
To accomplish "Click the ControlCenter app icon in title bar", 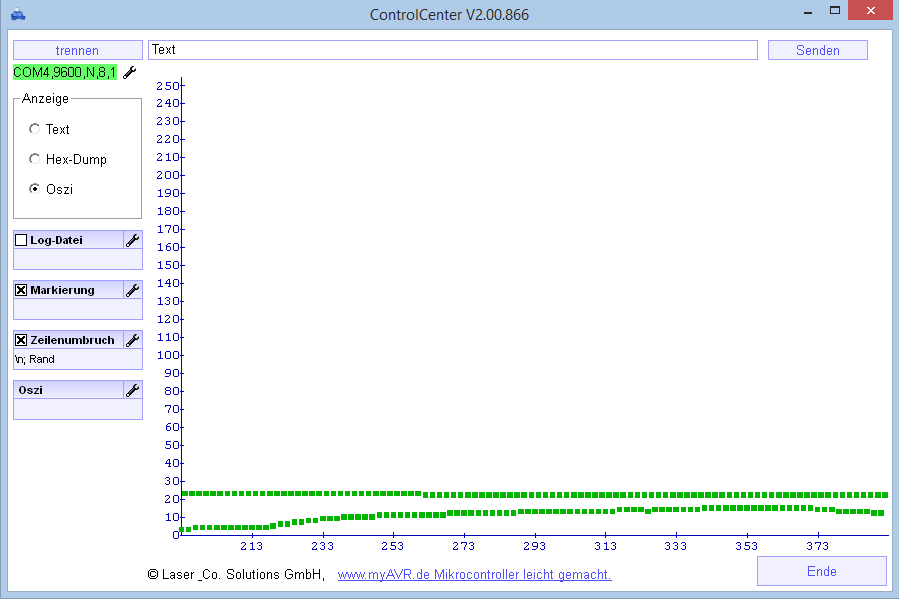I will [x=17, y=14].
